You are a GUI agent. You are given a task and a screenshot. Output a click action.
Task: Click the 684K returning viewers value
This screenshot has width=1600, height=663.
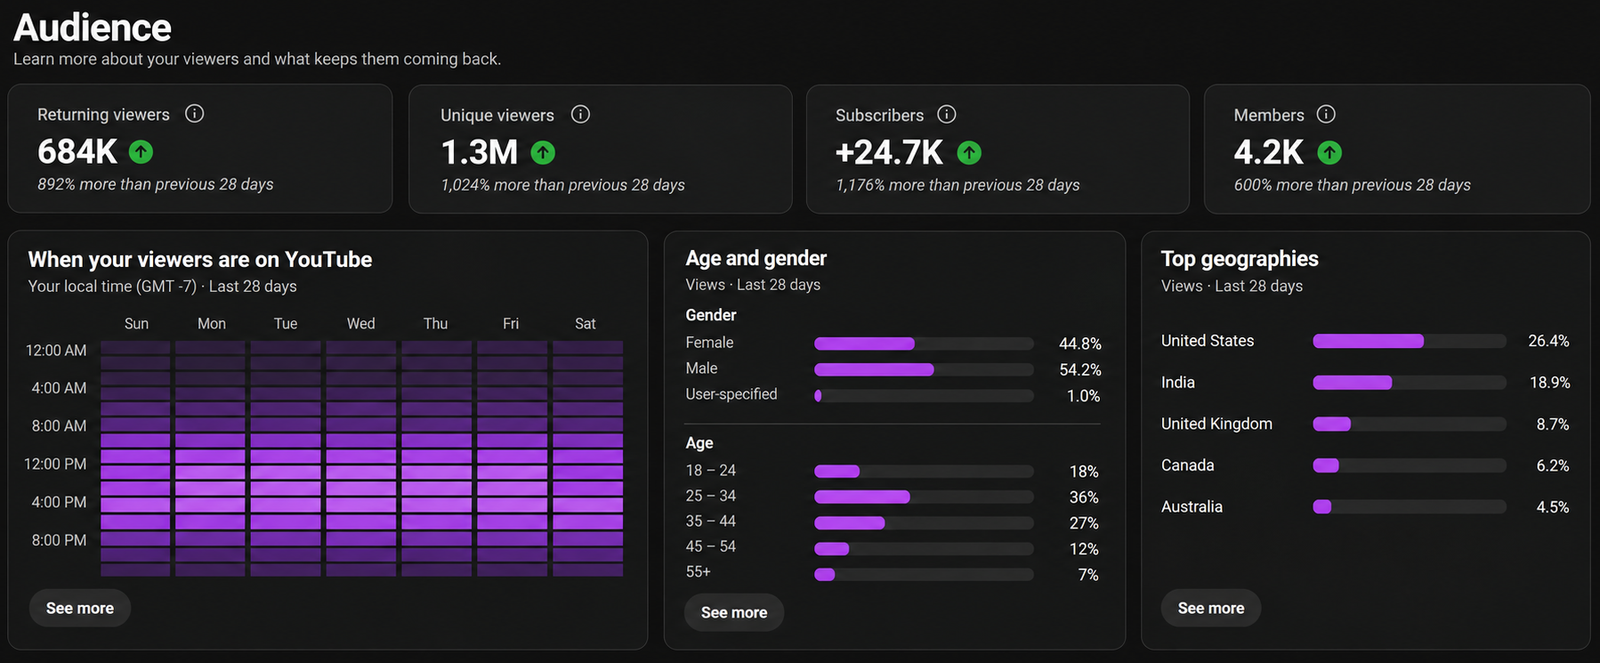point(77,152)
